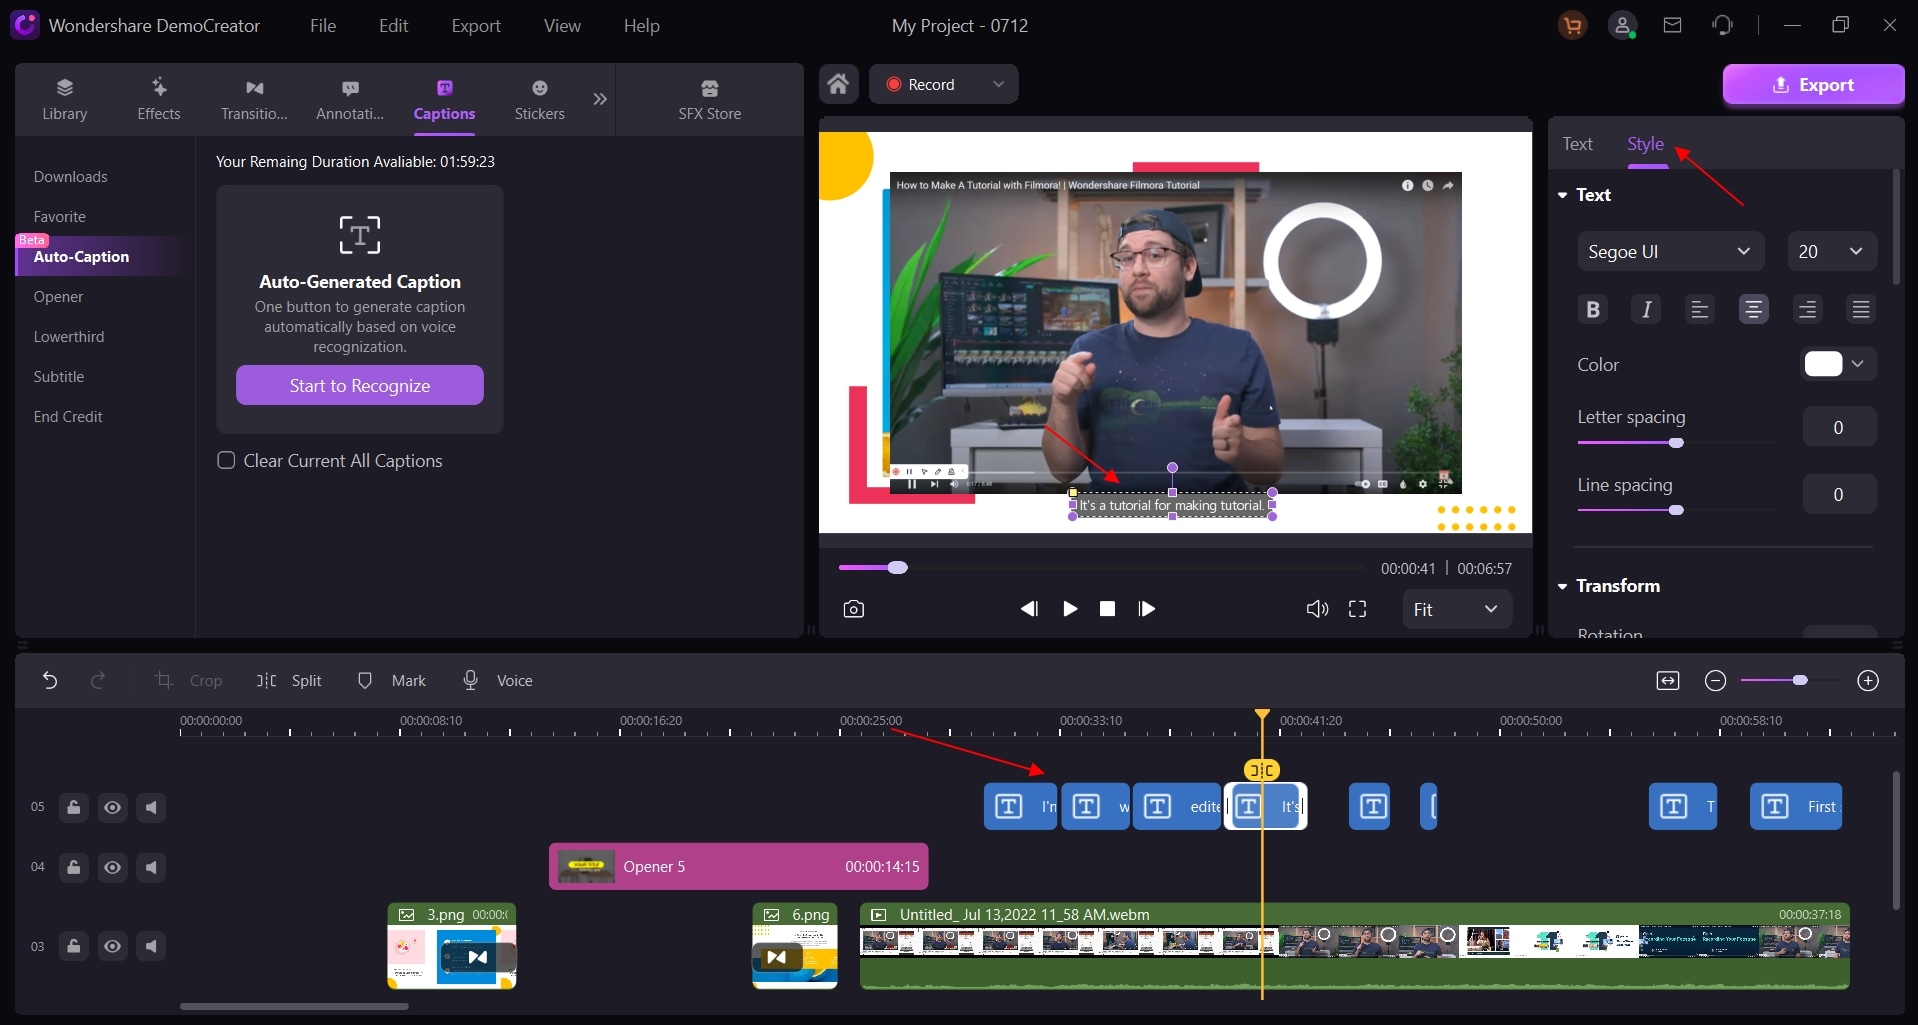Image resolution: width=1918 pixels, height=1025 pixels.
Task: Open the user account icon
Action: (1622, 26)
